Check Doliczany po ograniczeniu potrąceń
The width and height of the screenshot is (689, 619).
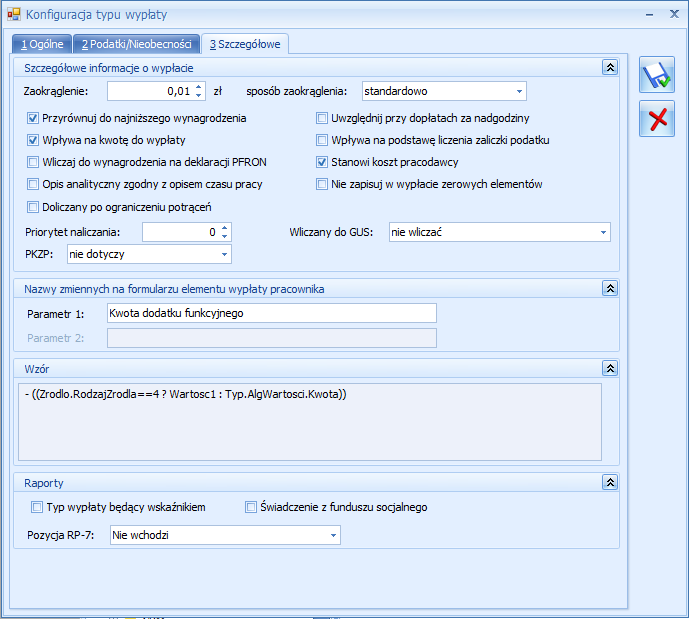33,207
